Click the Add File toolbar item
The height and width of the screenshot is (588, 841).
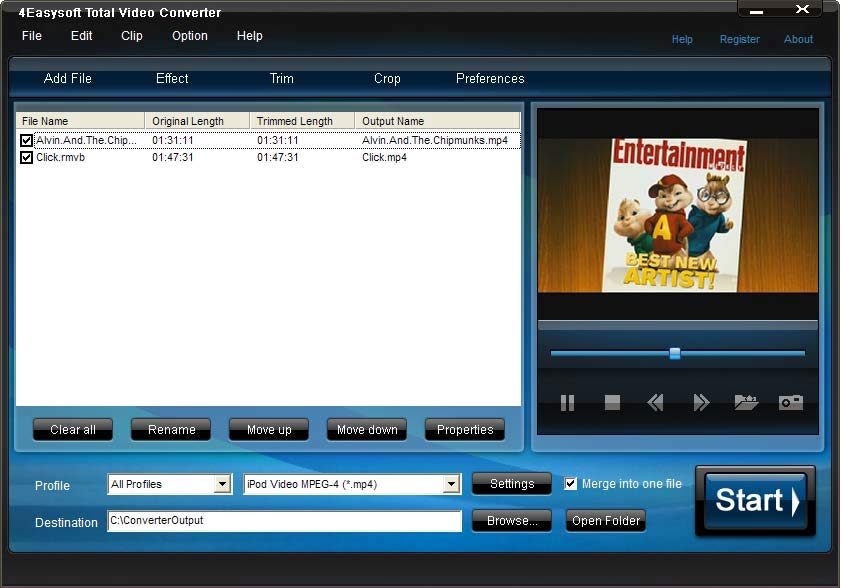point(68,79)
